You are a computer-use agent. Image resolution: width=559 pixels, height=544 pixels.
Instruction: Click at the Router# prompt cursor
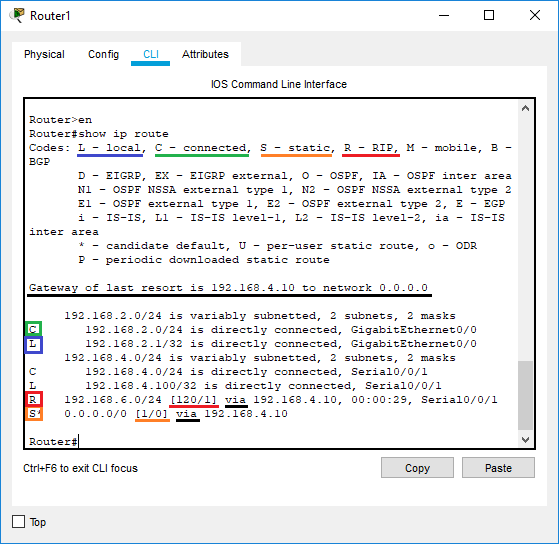click(x=78, y=441)
